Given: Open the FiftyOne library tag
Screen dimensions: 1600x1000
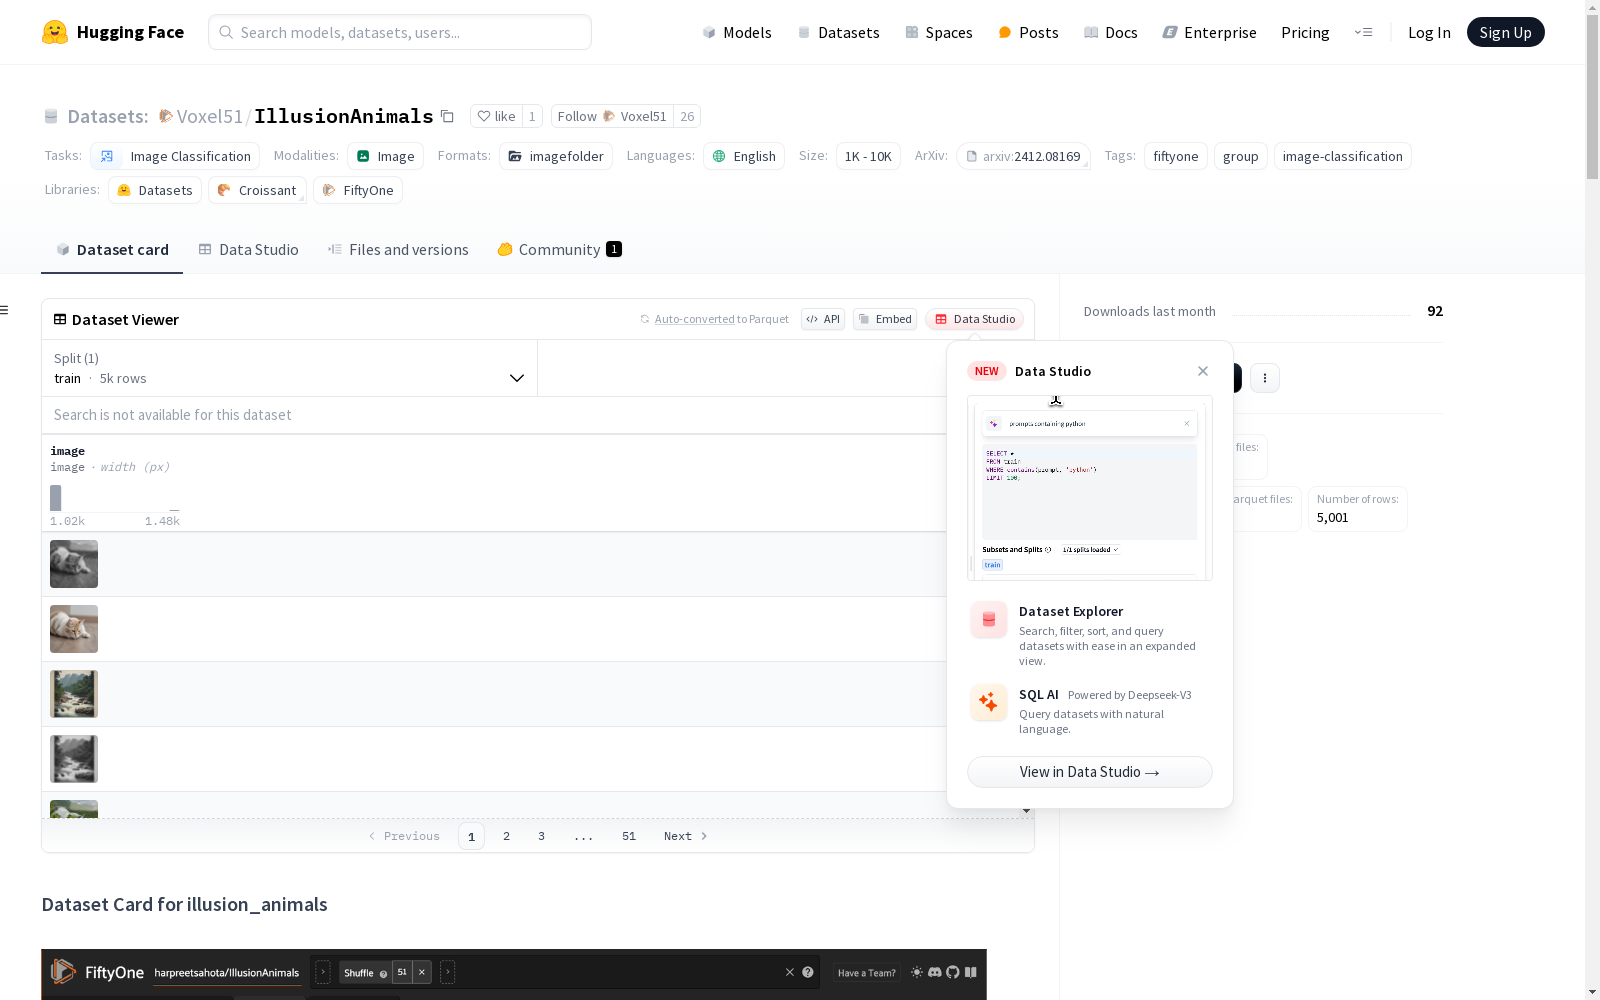Looking at the screenshot, I should point(358,190).
